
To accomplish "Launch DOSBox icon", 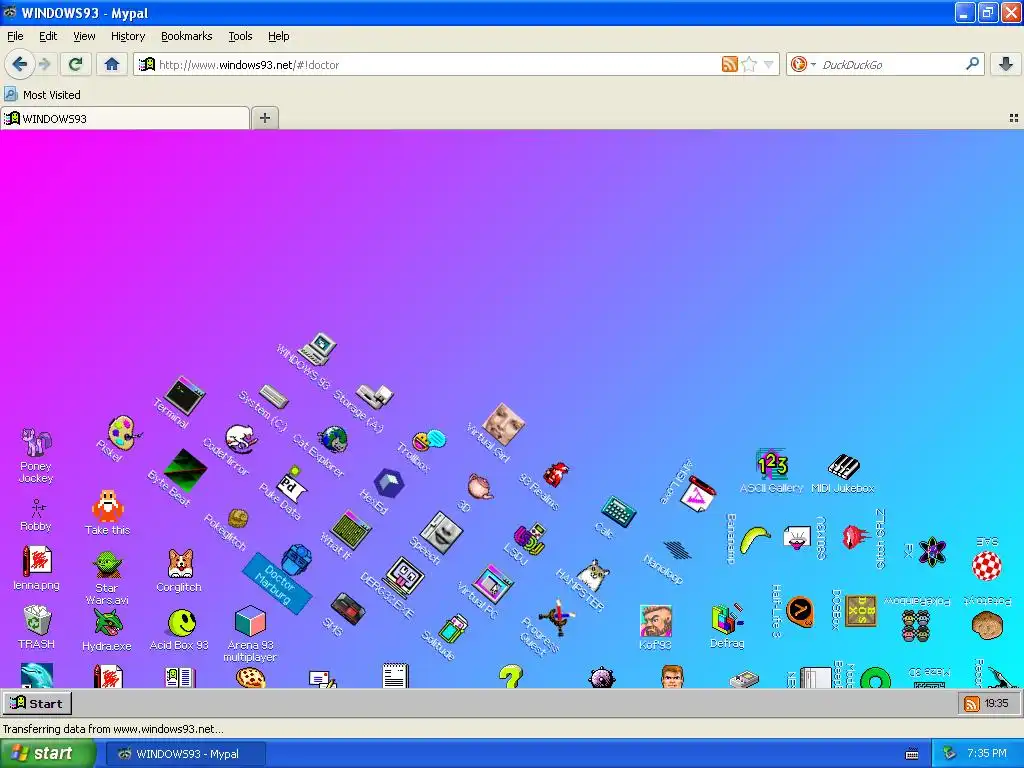I will tap(860, 611).
